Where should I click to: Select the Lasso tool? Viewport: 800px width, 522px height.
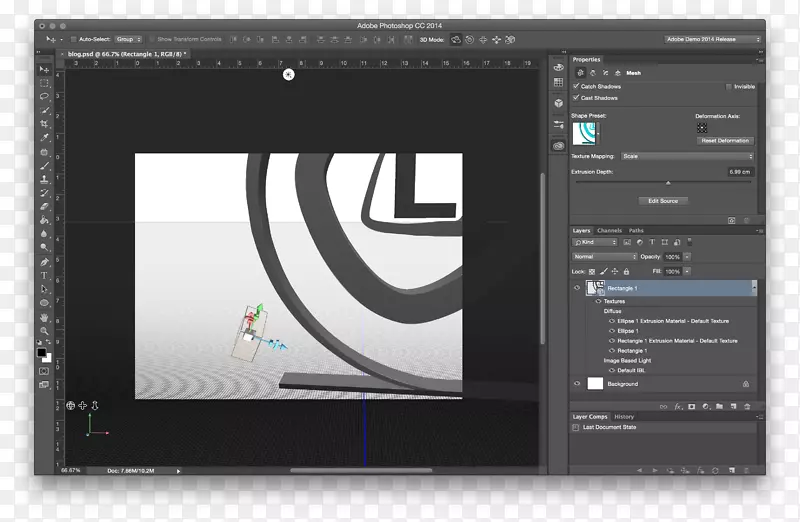(x=44, y=97)
